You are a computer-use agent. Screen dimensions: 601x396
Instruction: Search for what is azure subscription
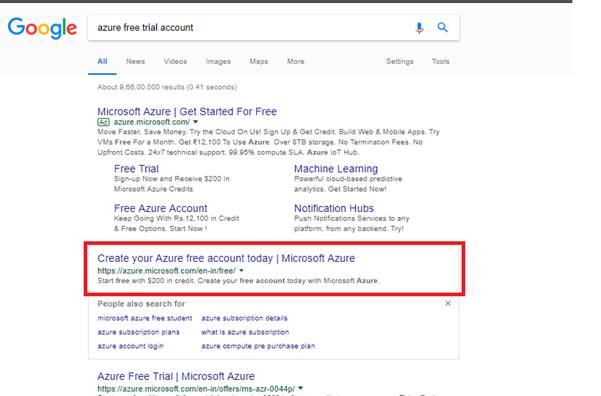245,332
